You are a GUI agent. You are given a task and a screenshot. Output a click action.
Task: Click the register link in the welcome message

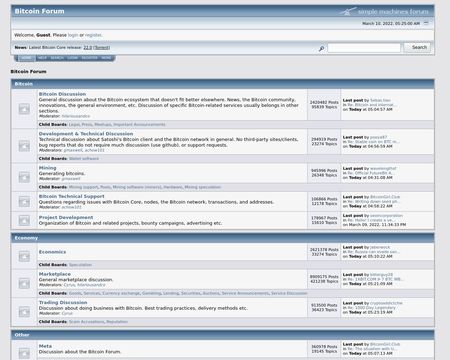[93, 35]
